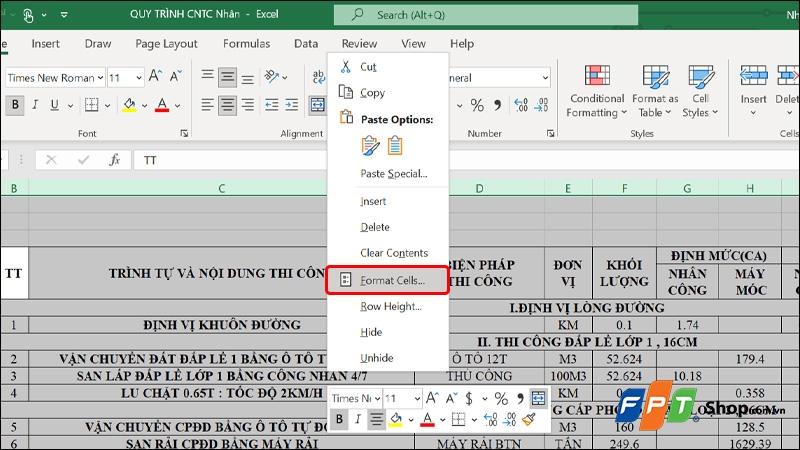Image resolution: width=800 pixels, height=450 pixels.
Task: Open the mini toolbar font name dropdown
Action: (x=378, y=398)
